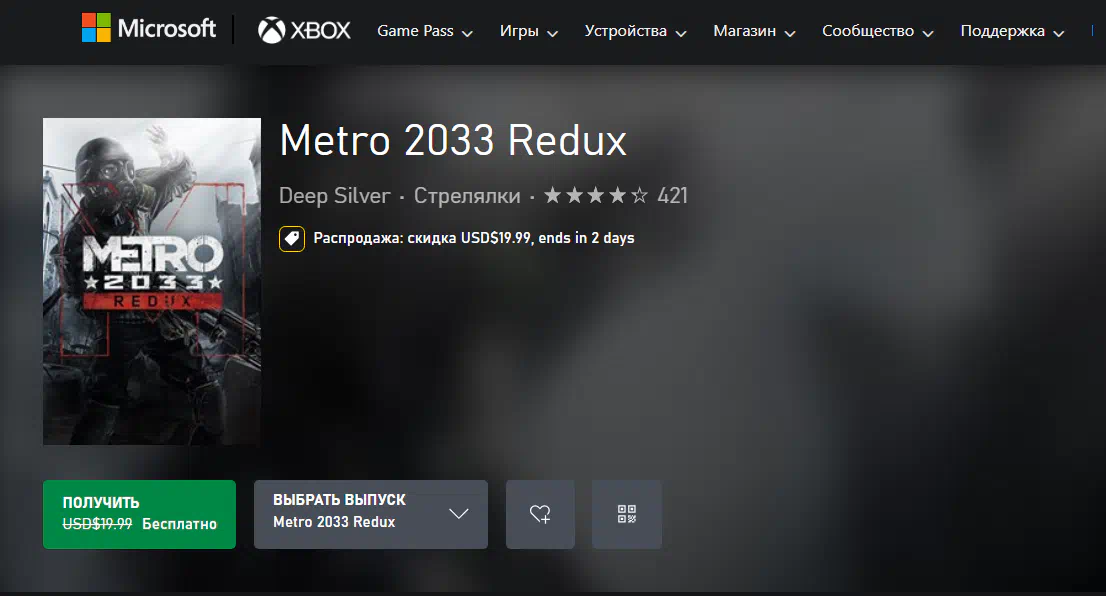Click the sale discount USD$19.99 notice text
This screenshot has height=596, width=1106.
[x=474, y=238]
